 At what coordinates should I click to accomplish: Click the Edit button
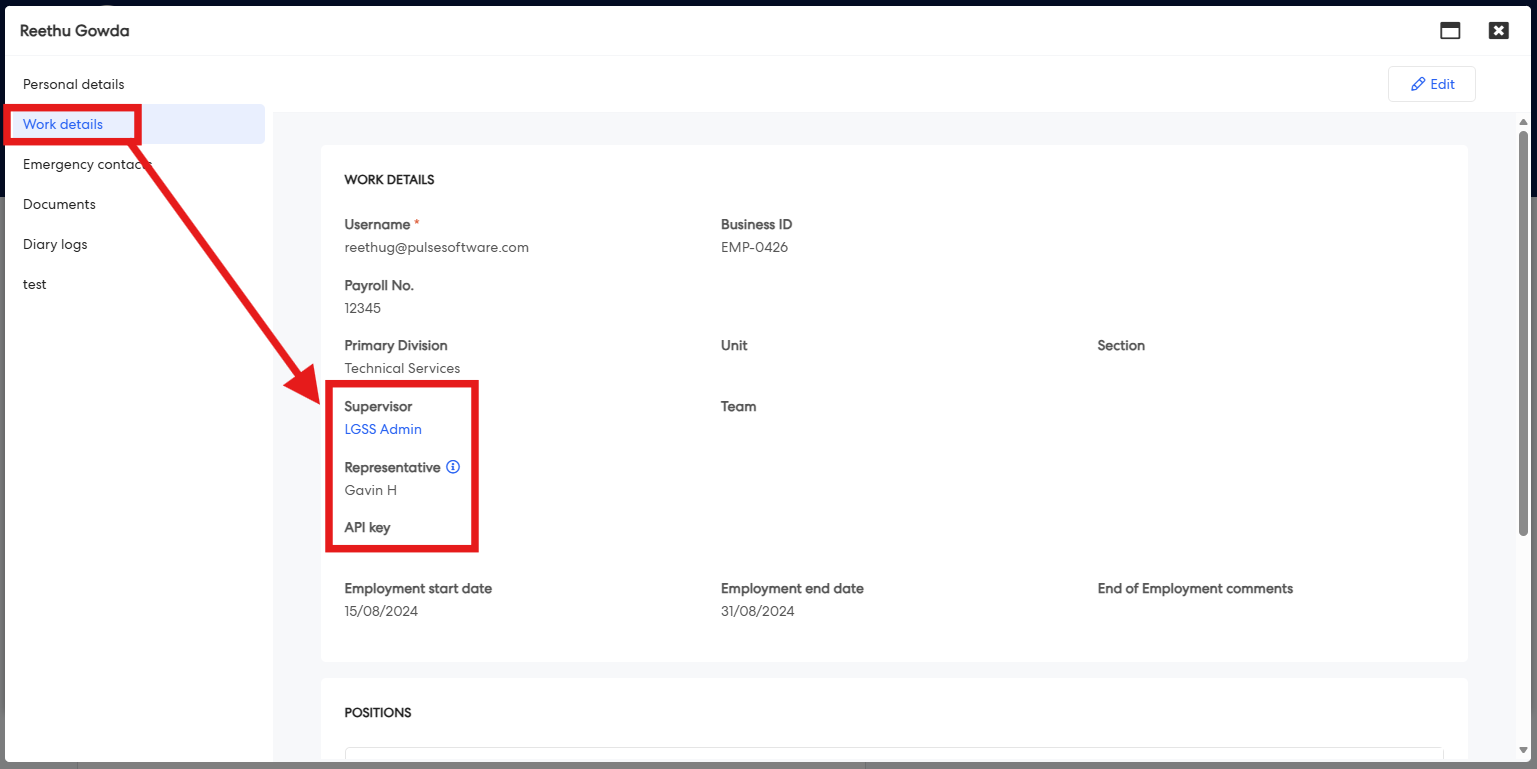(1431, 84)
